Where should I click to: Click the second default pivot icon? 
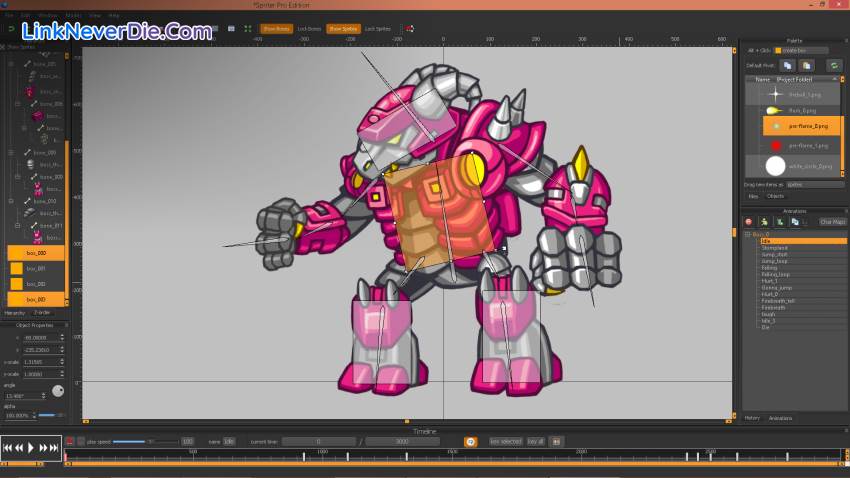(805, 65)
